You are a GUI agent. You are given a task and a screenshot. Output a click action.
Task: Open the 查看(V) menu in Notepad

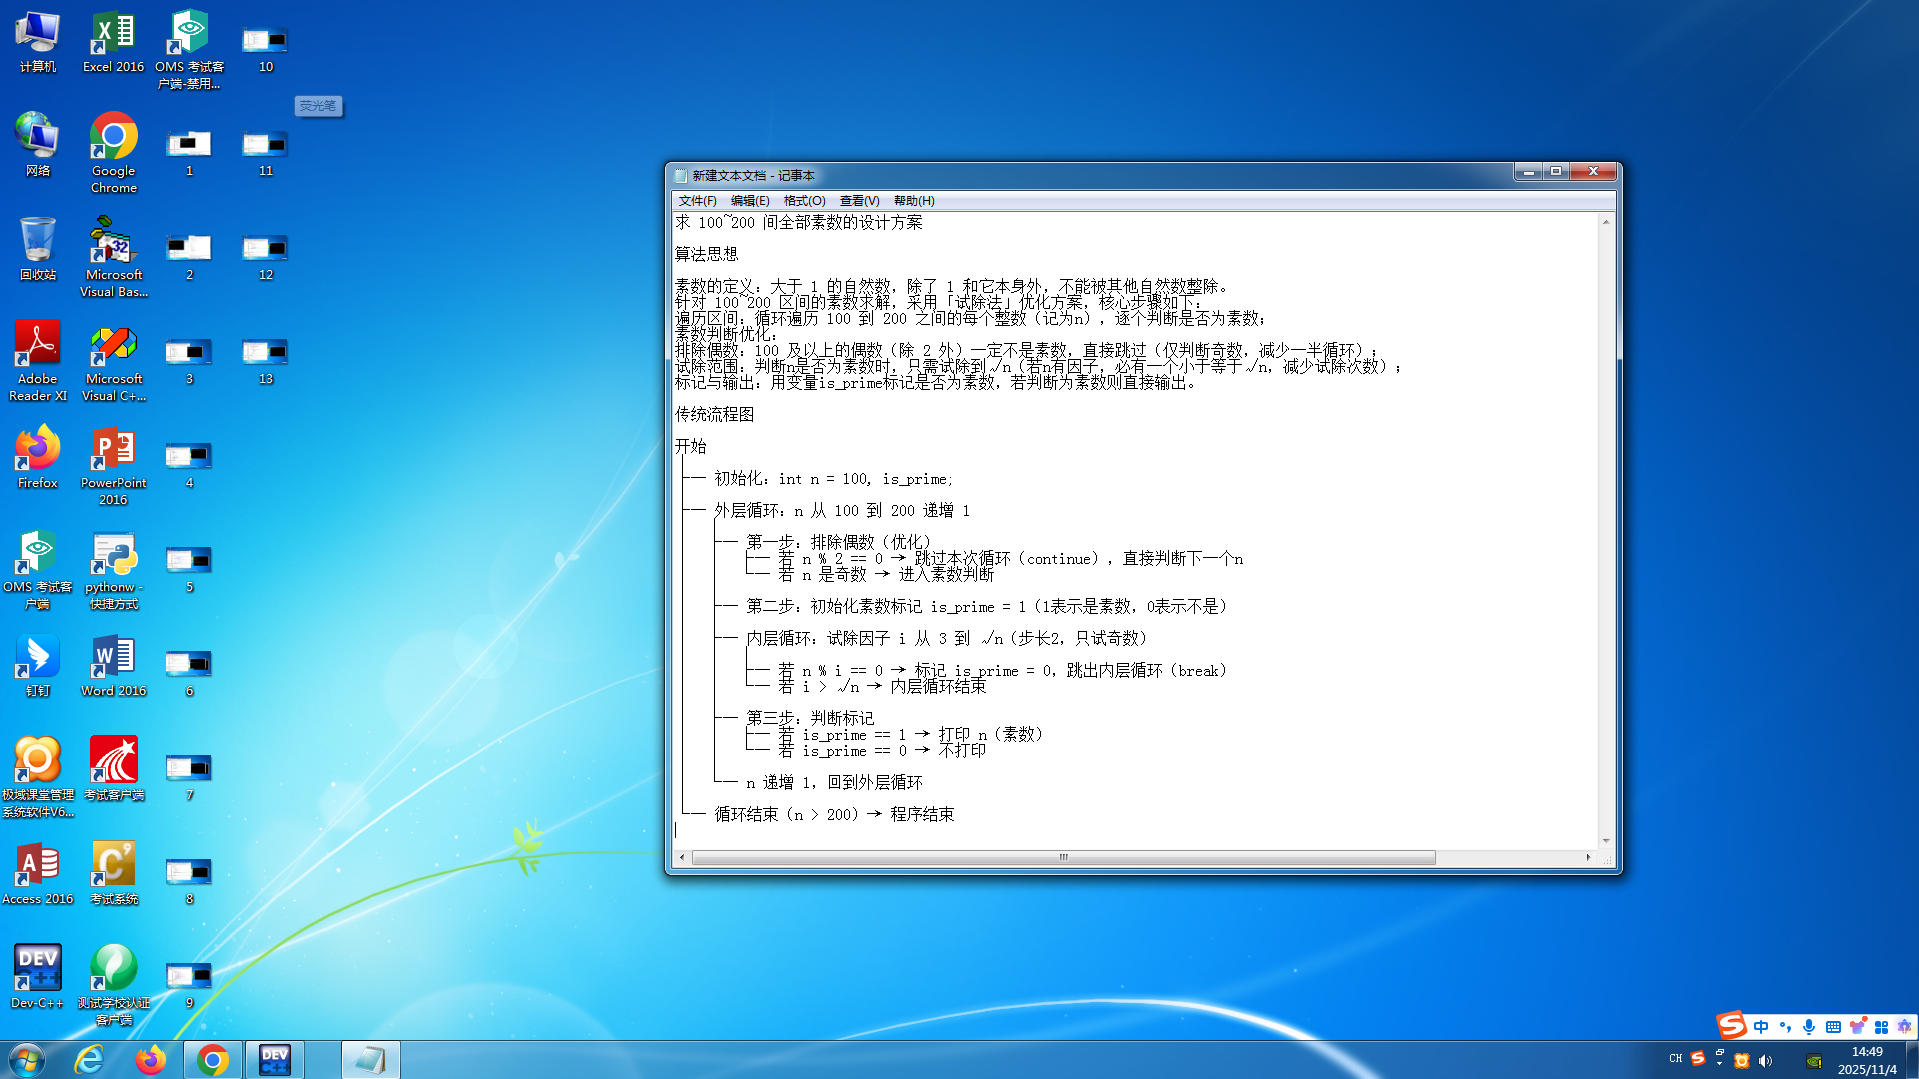[x=859, y=201]
